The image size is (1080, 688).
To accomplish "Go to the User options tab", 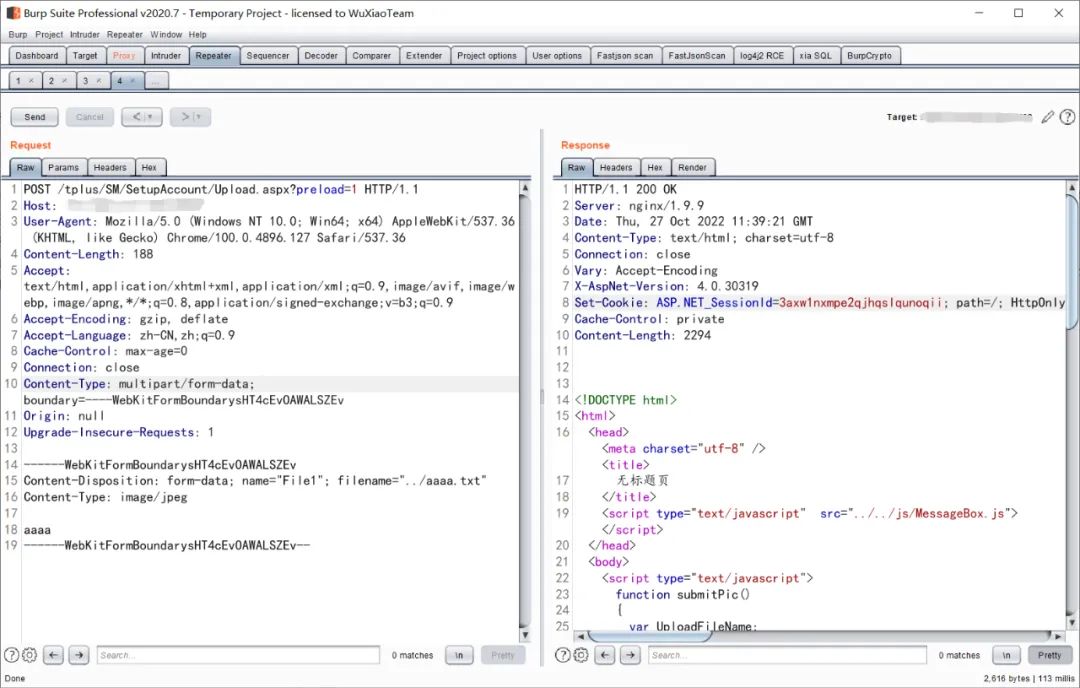I will pos(557,56).
